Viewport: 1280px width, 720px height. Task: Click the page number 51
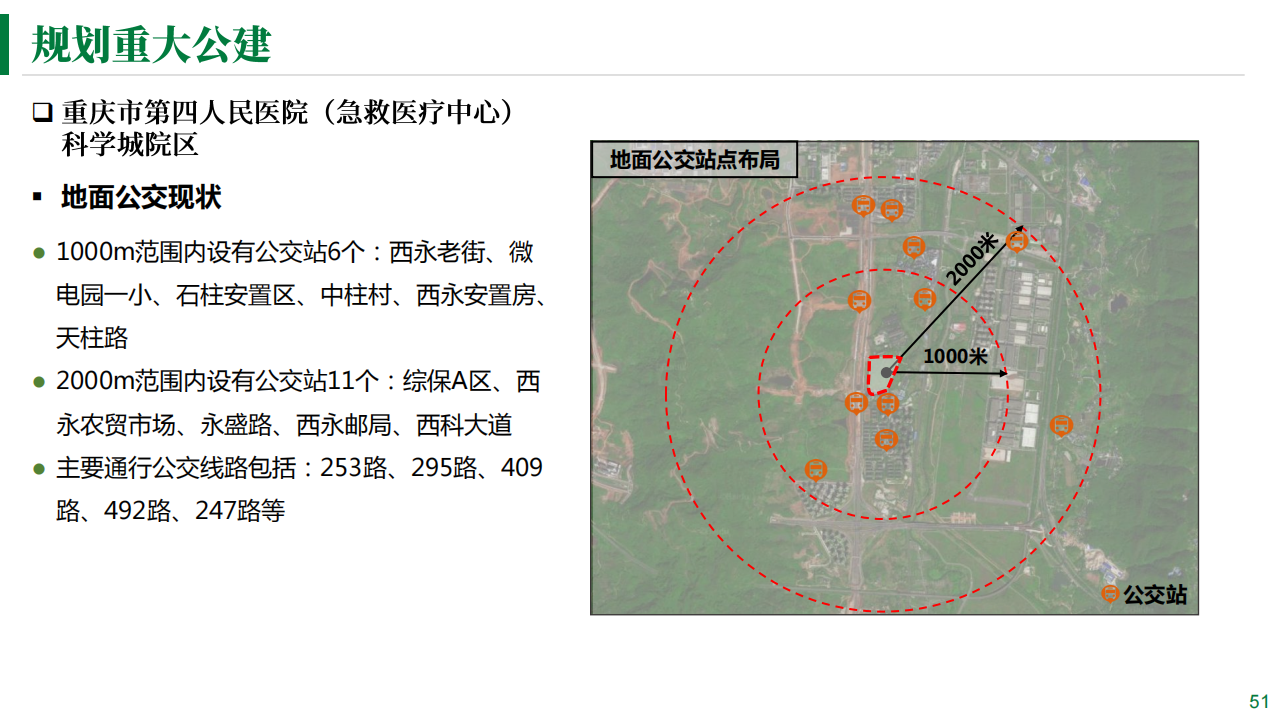pyautogui.click(x=1259, y=700)
